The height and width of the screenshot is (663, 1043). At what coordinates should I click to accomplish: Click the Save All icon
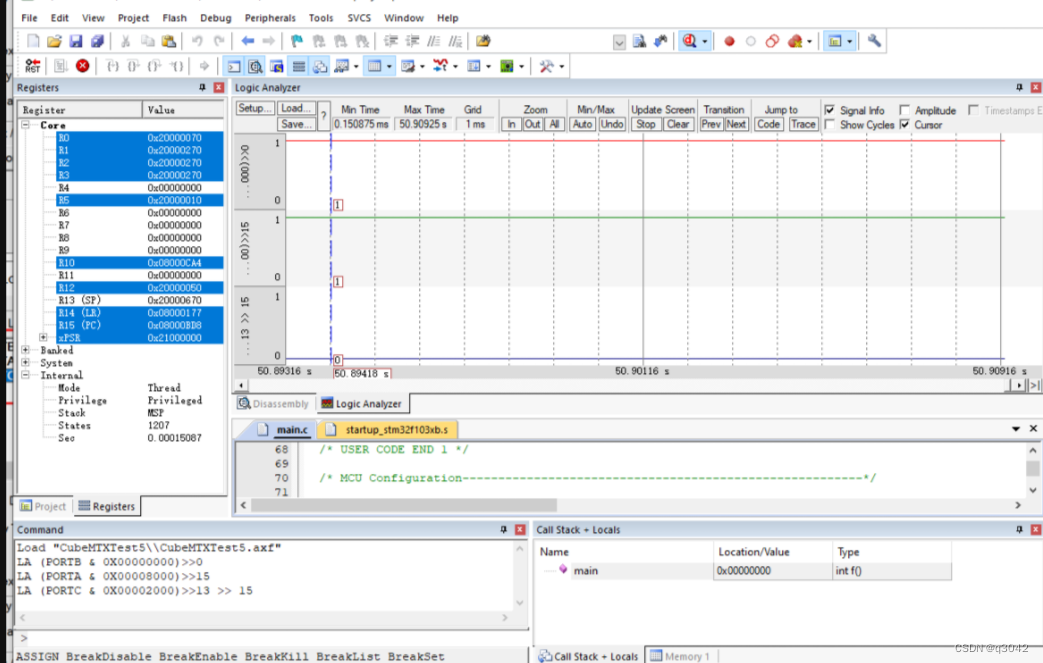[x=97, y=41]
